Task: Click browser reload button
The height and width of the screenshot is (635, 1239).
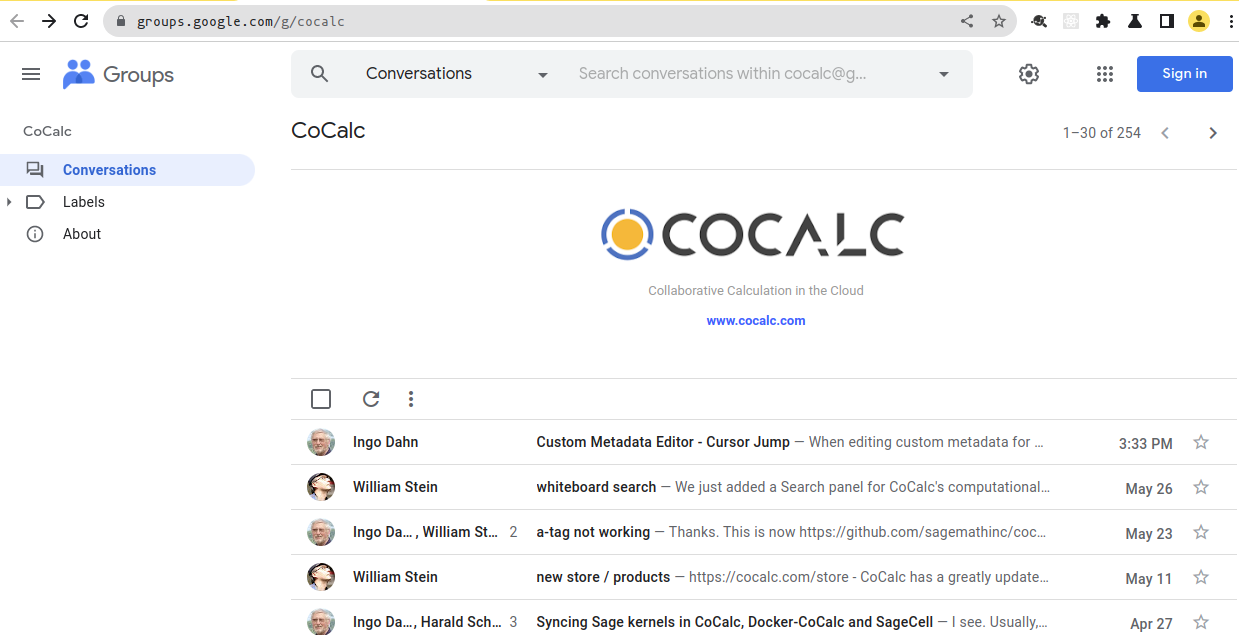Action: click(81, 21)
